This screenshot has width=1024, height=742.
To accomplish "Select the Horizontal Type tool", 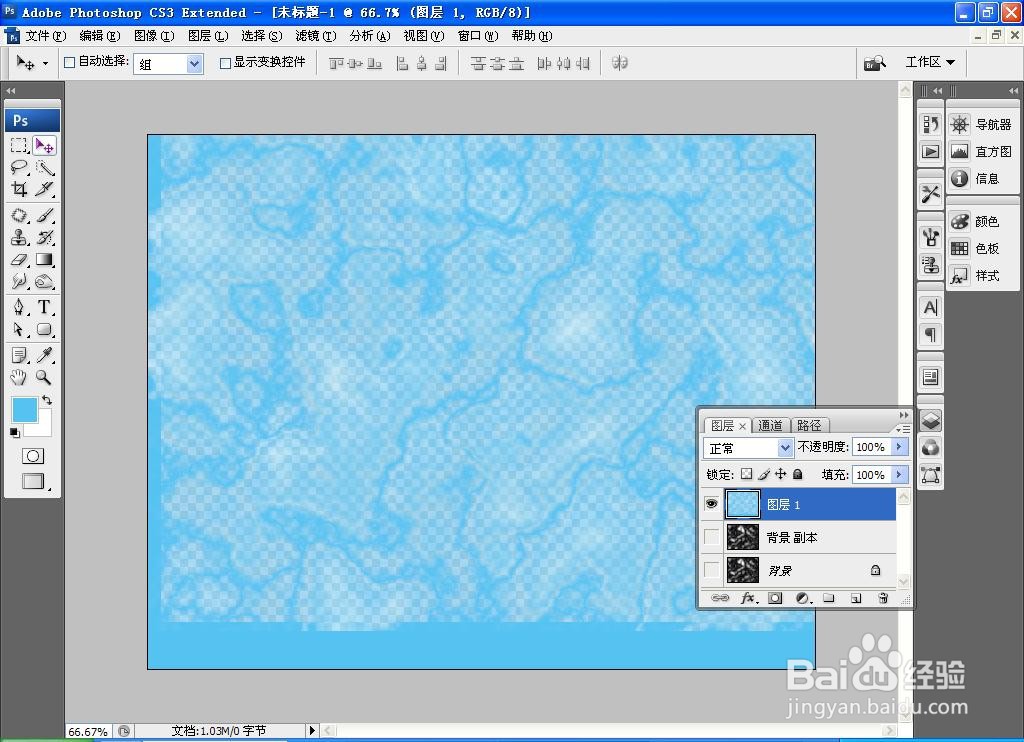I will 44,307.
